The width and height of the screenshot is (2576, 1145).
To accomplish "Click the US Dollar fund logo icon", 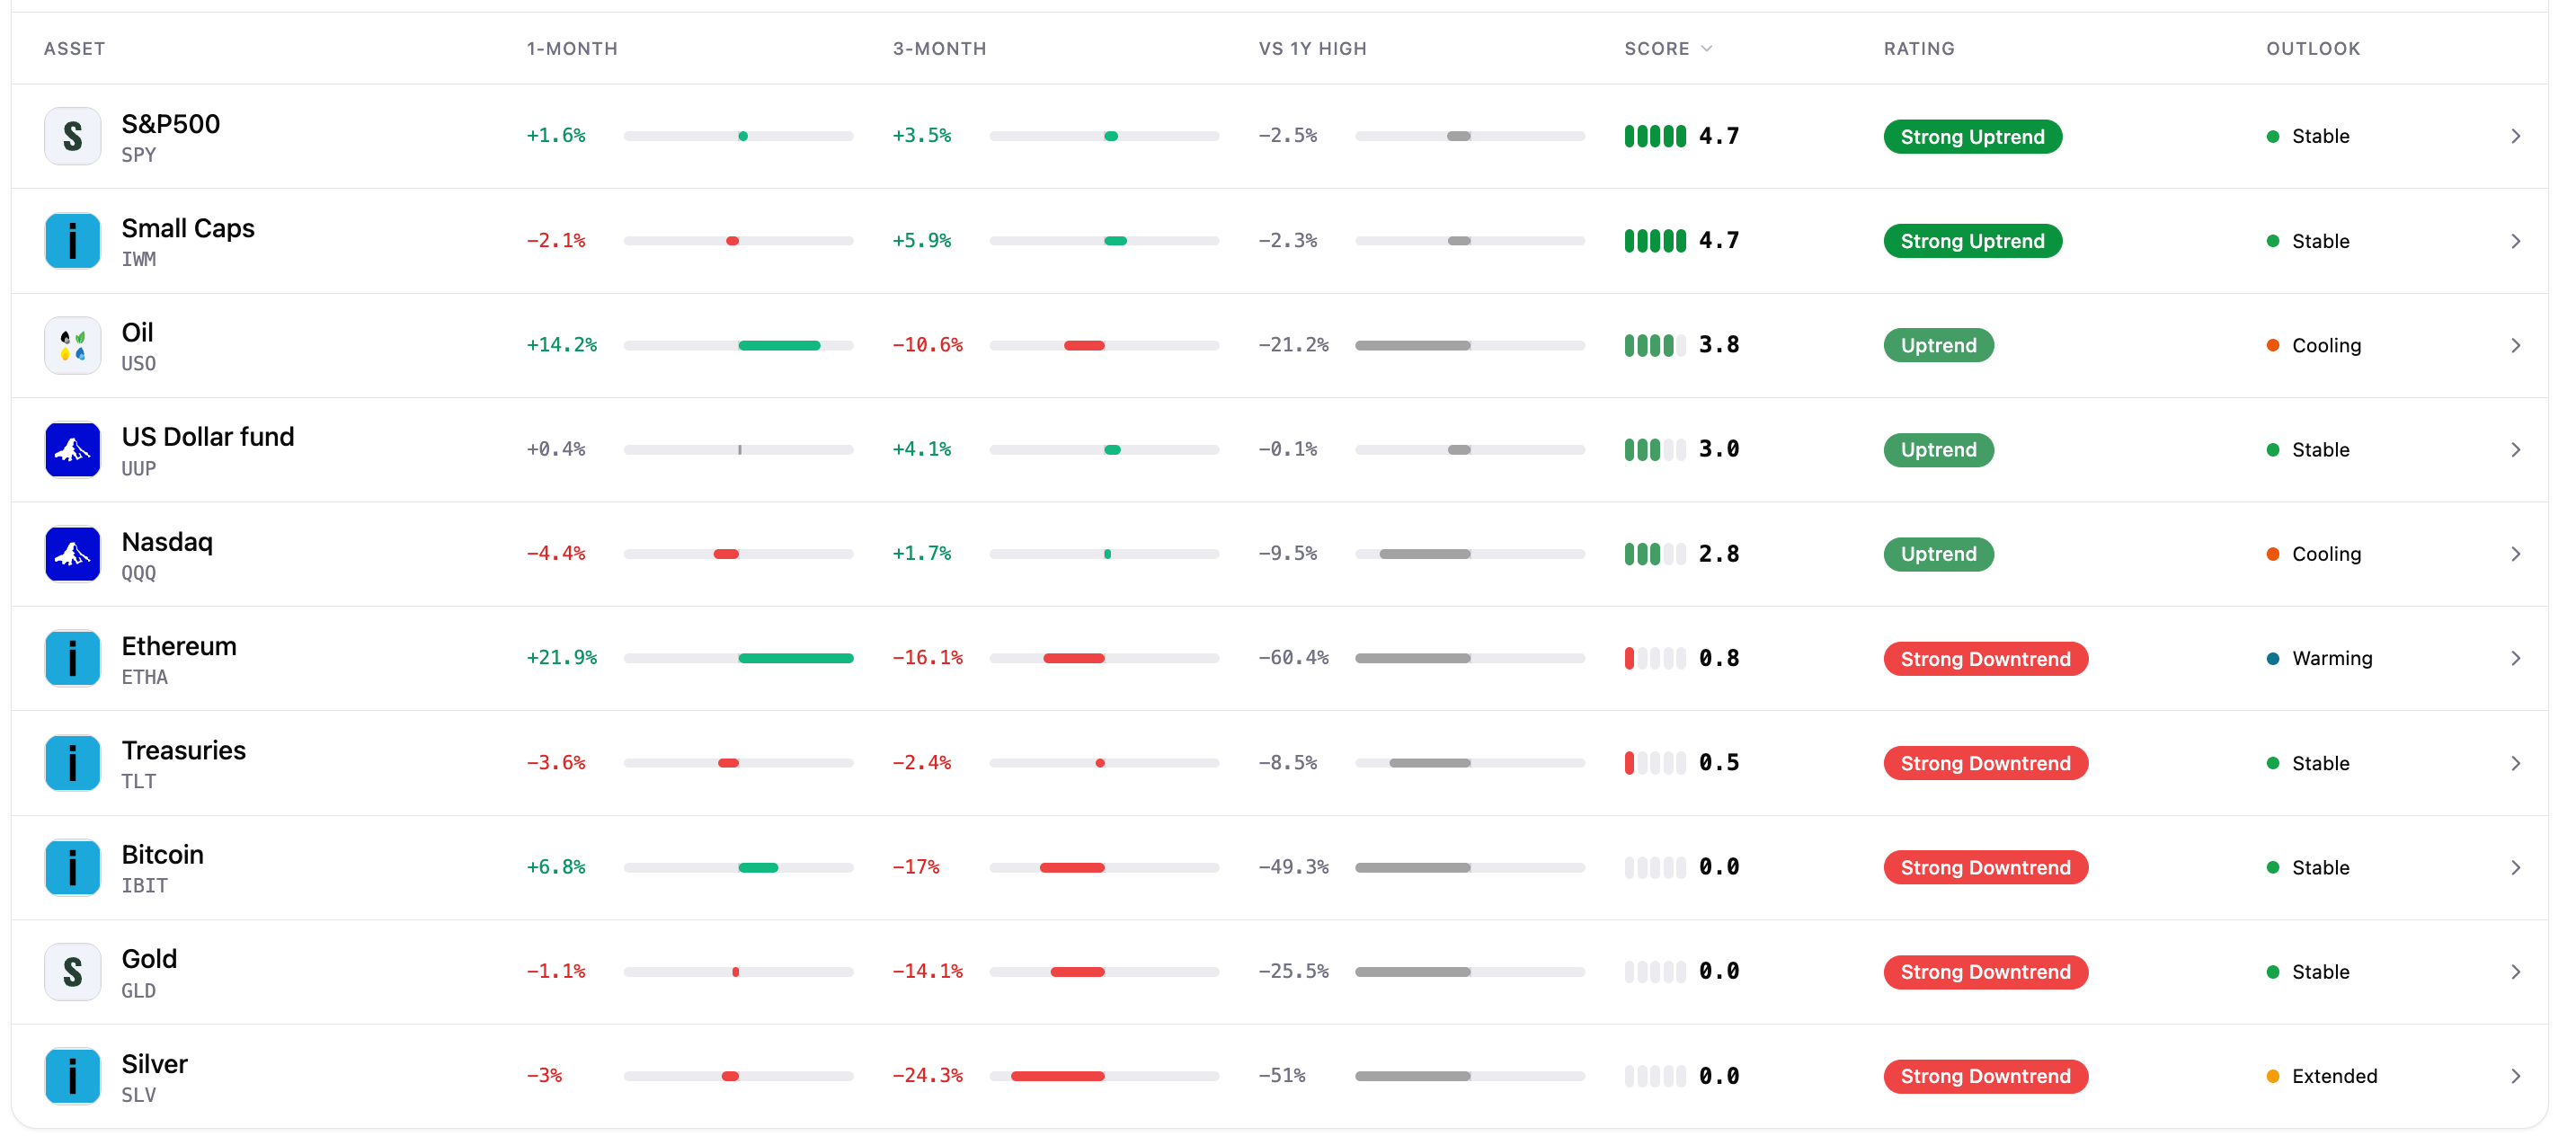I will (73, 450).
